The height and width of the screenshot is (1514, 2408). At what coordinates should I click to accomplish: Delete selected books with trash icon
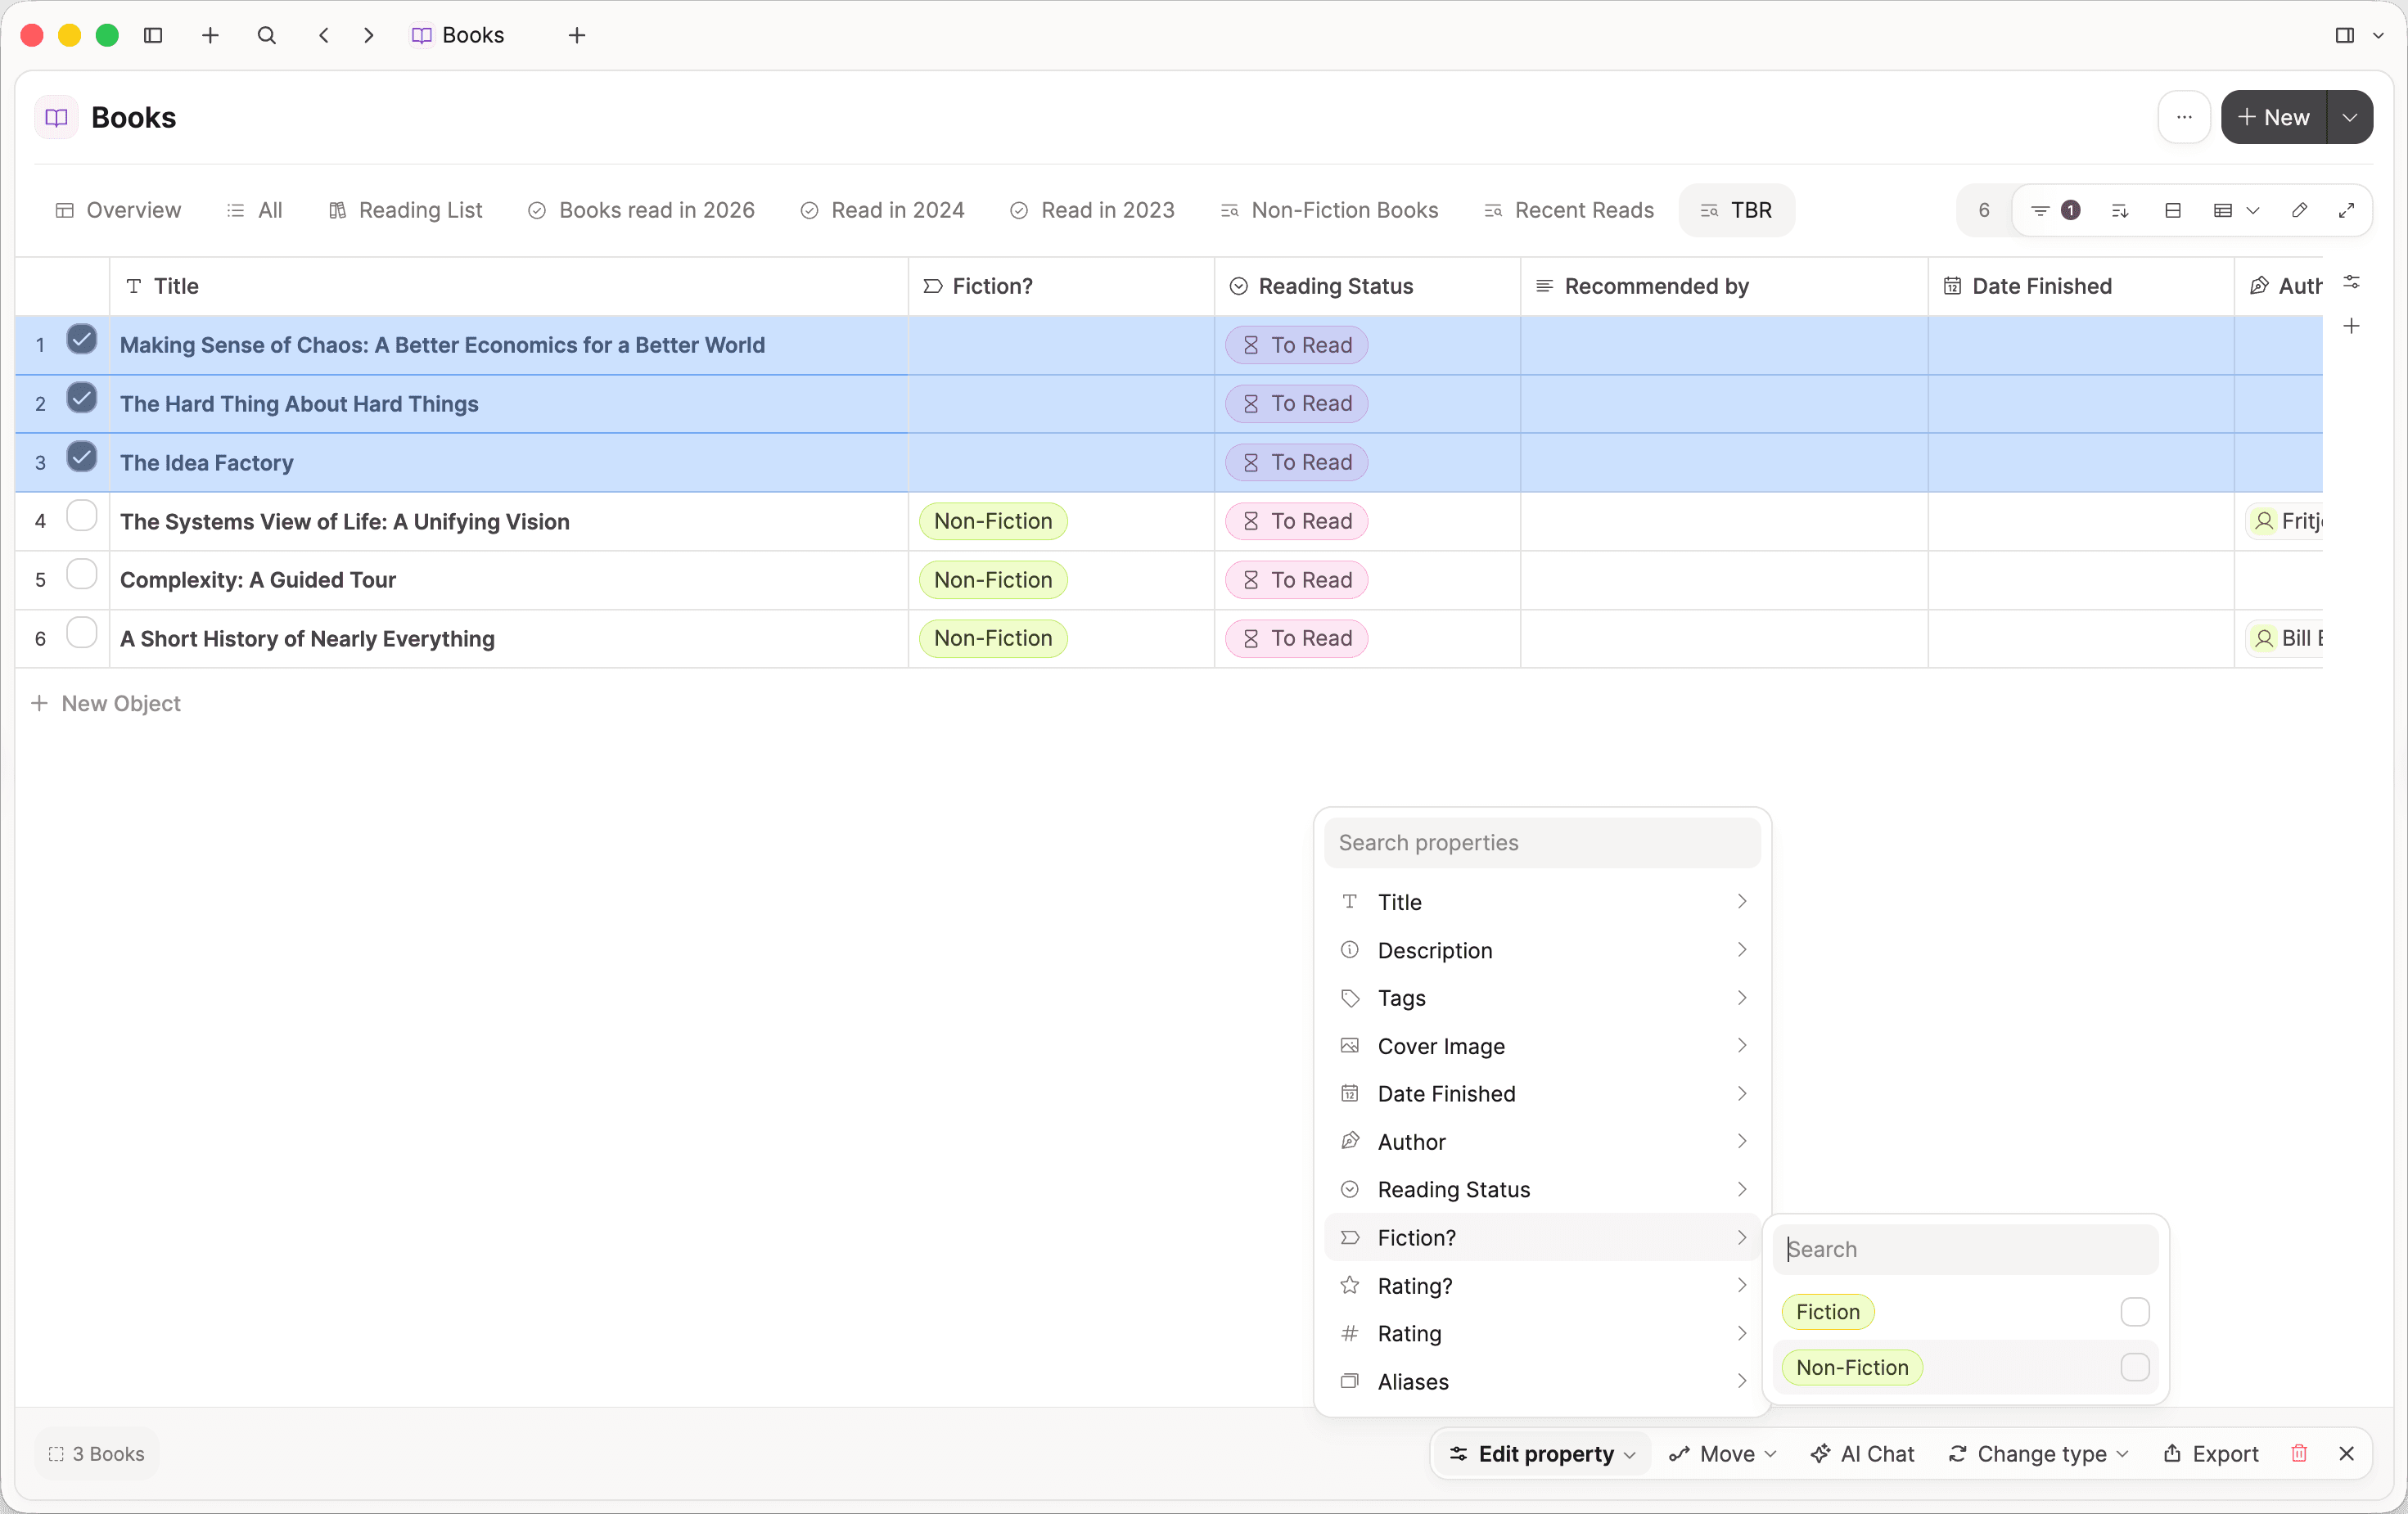coord(2299,1453)
